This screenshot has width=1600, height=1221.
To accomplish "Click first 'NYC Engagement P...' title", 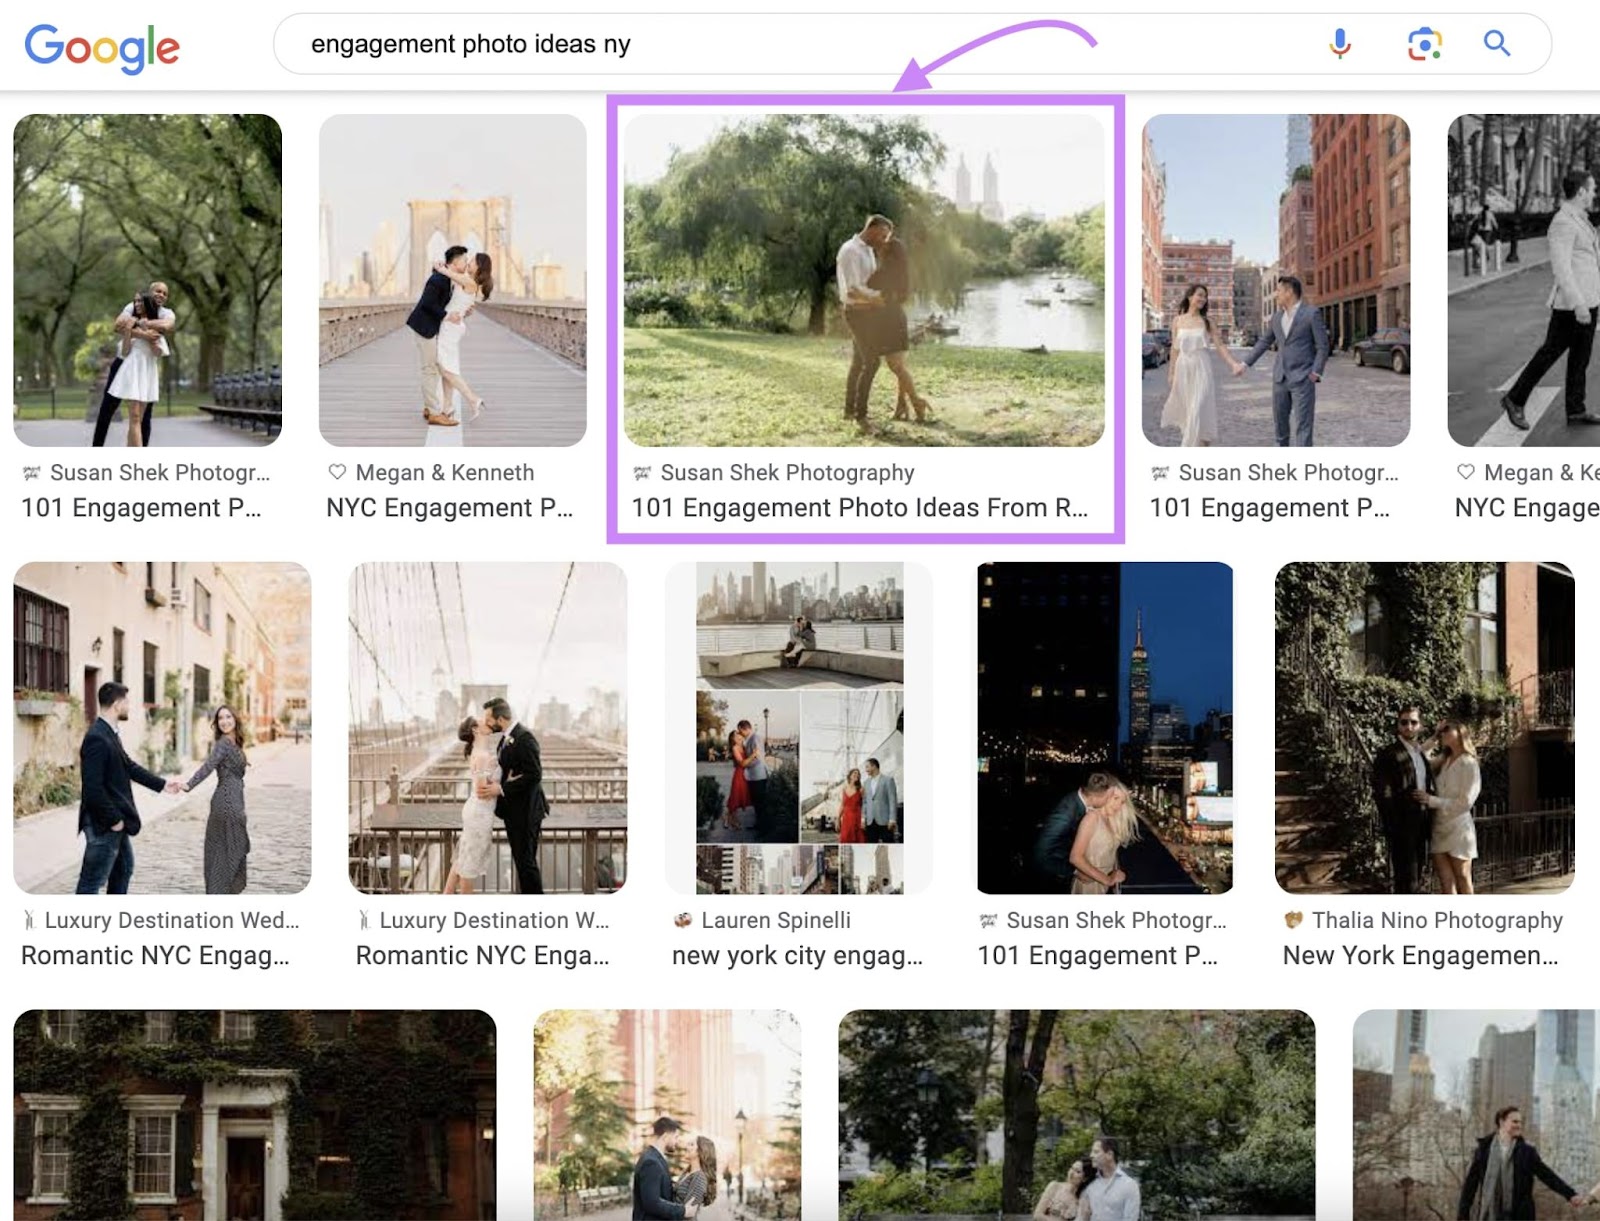I will click(x=450, y=508).
